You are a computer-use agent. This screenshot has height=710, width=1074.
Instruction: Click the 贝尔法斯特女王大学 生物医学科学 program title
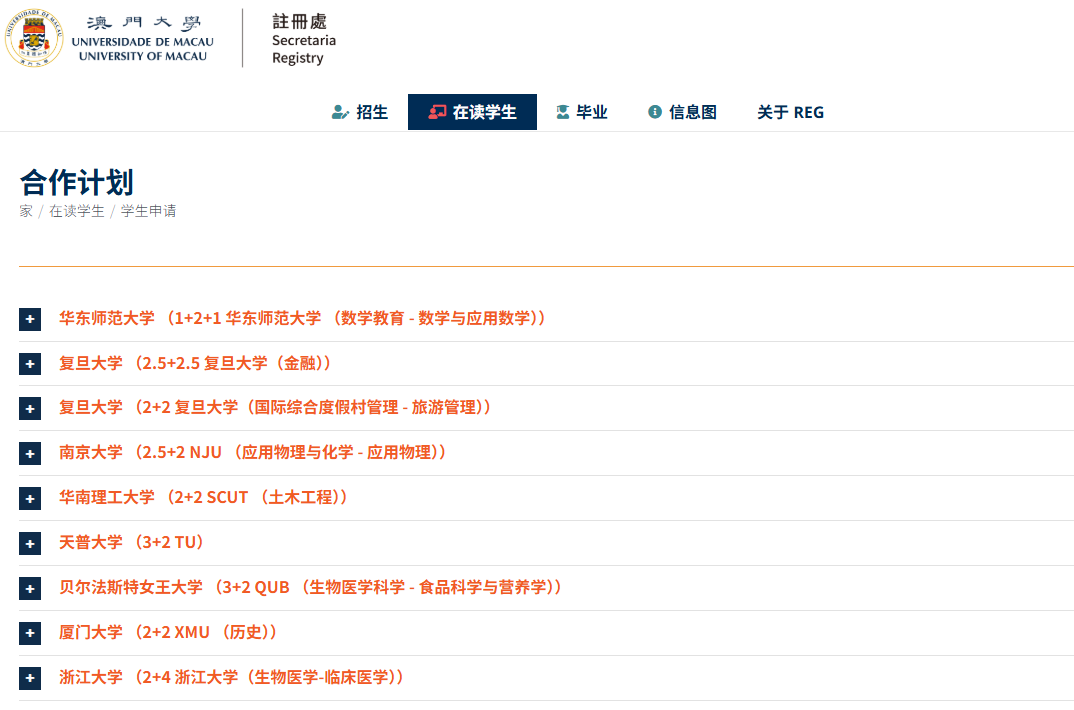[311, 587]
